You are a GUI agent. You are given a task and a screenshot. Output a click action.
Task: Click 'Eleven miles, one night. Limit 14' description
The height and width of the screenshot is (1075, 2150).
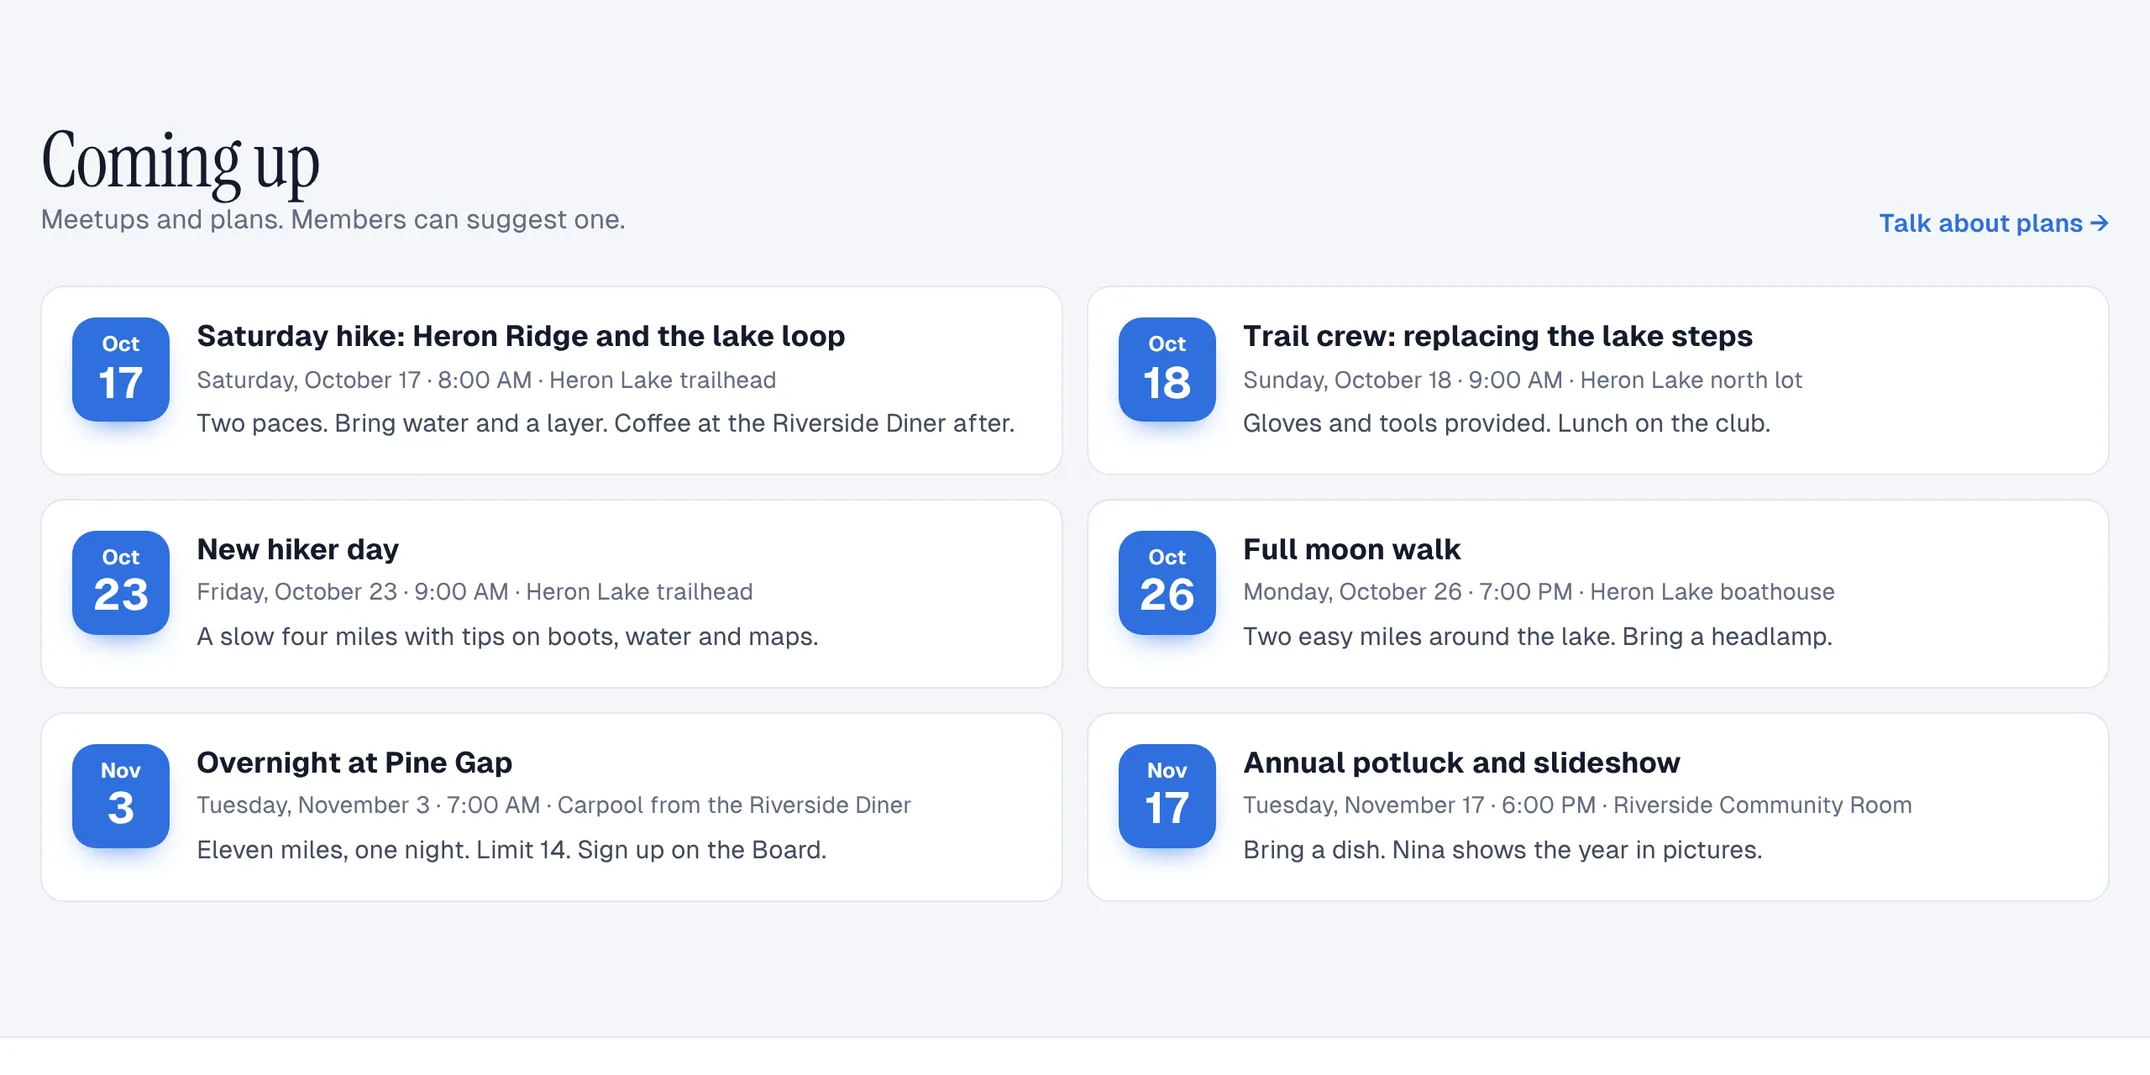[x=511, y=850]
